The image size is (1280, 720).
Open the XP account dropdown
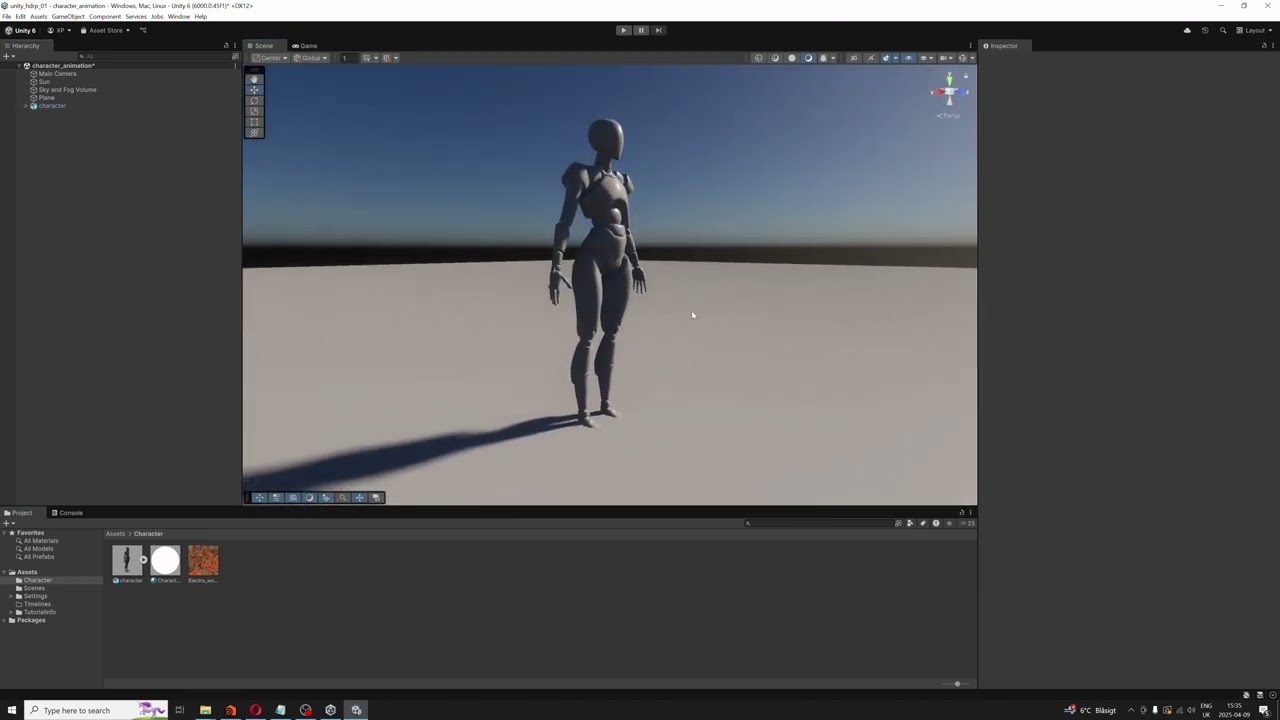click(59, 30)
